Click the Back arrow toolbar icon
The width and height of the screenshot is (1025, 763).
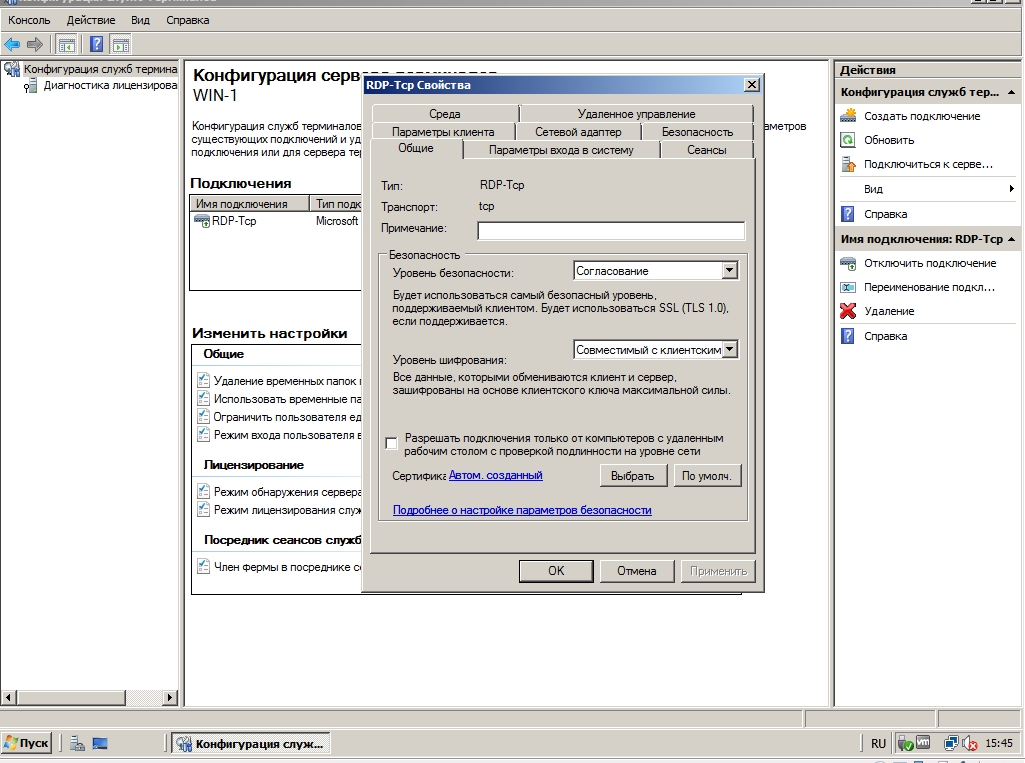(x=12, y=44)
